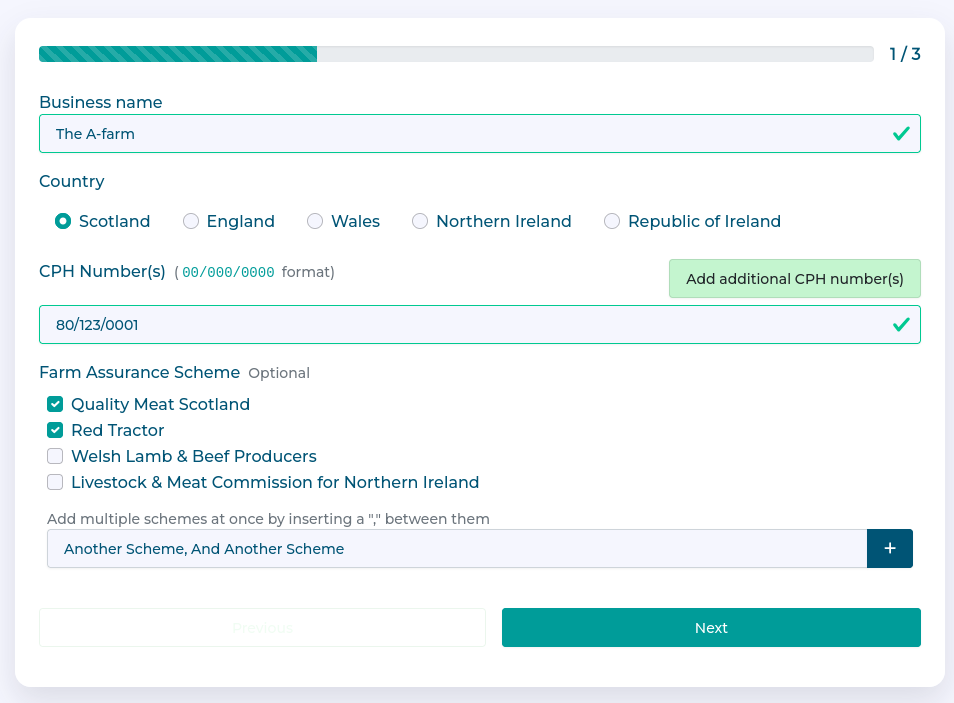Click Add additional CPH number(s) button
Image resolution: width=954 pixels, height=703 pixels.
794,279
